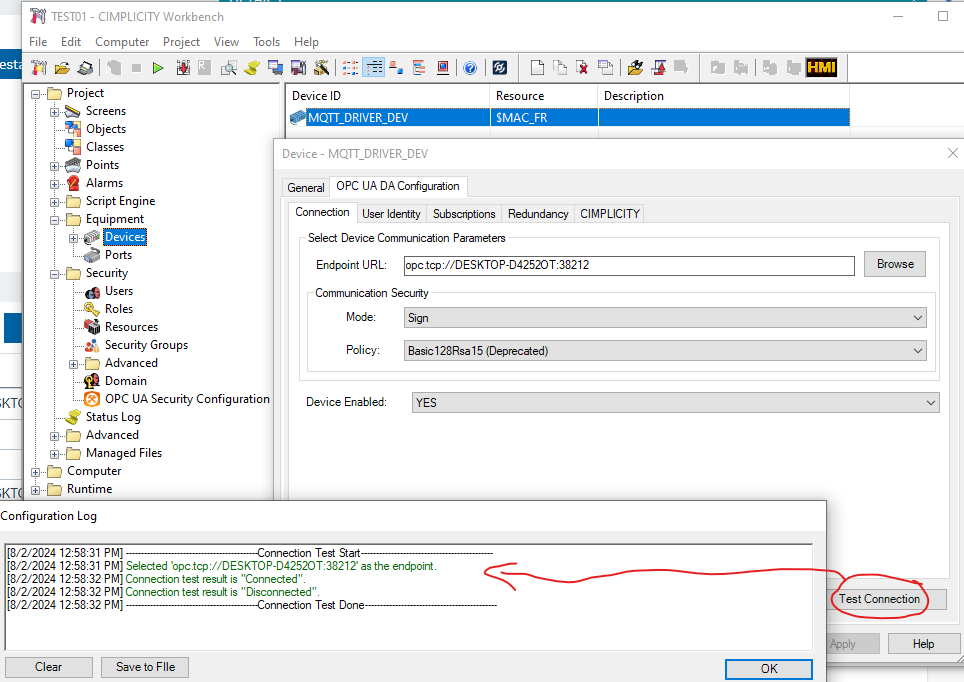The height and width of the screenshot is (682, 964).
Task: Click the OPC UA Security Configuration tree icon
Action: [92, 399]
